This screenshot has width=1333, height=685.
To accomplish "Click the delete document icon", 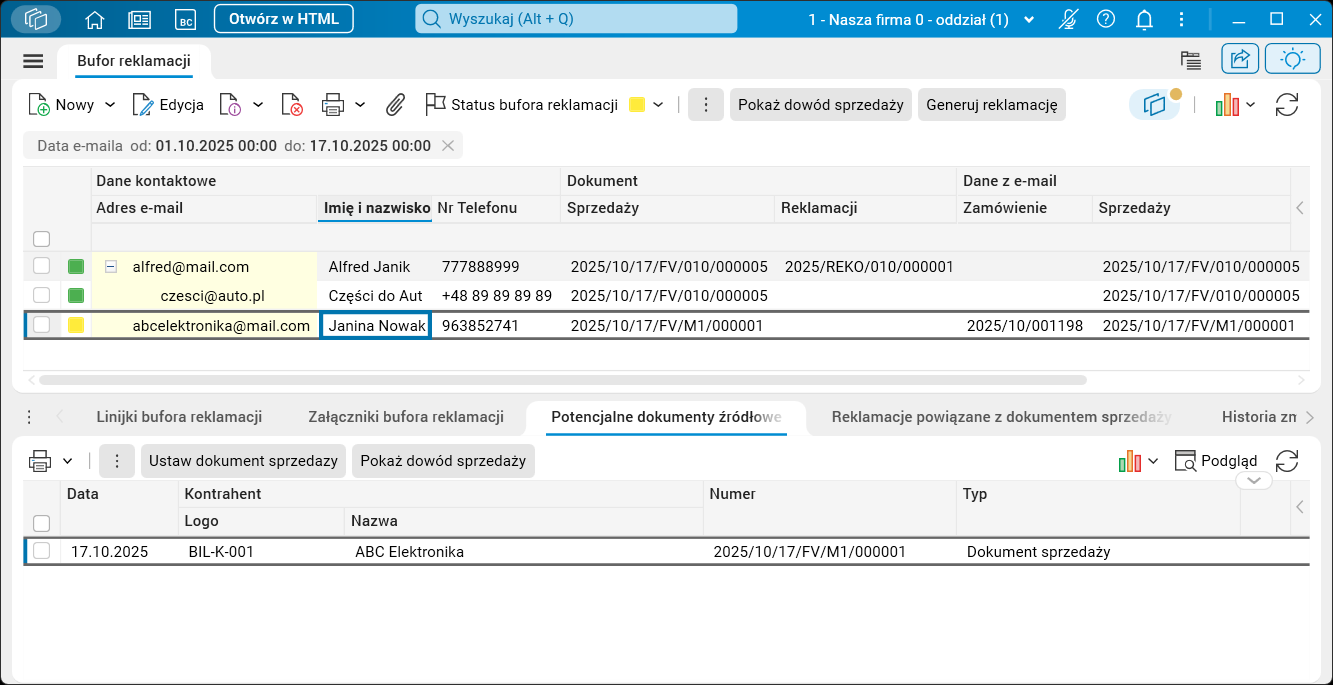I will tap(292, 105).
